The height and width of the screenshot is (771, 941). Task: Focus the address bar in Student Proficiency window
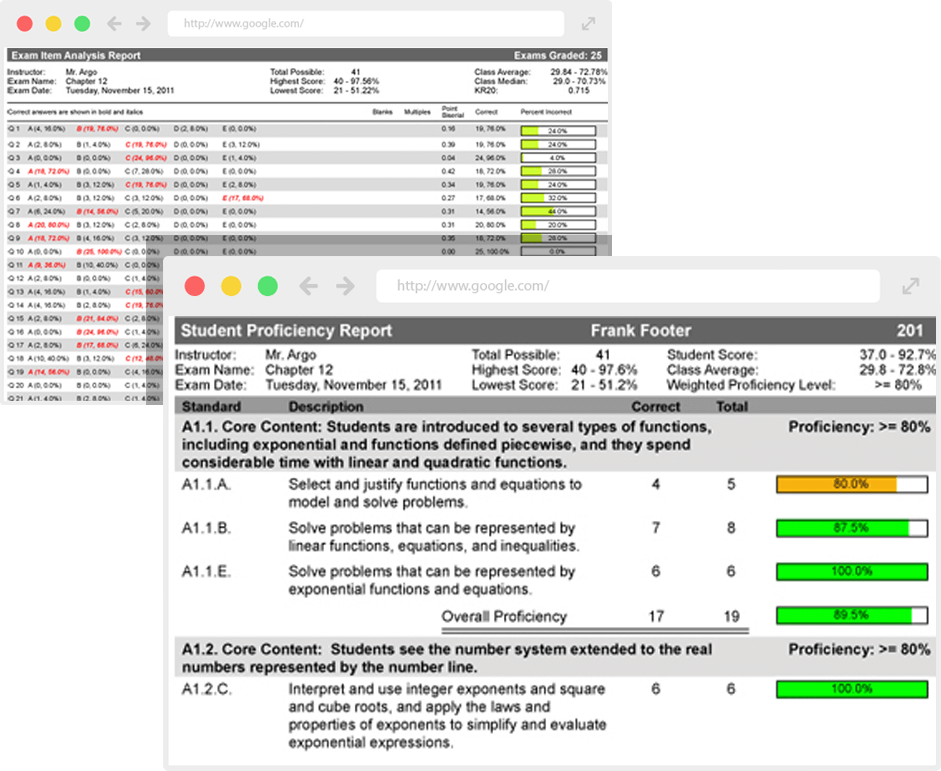click(627, 286)
